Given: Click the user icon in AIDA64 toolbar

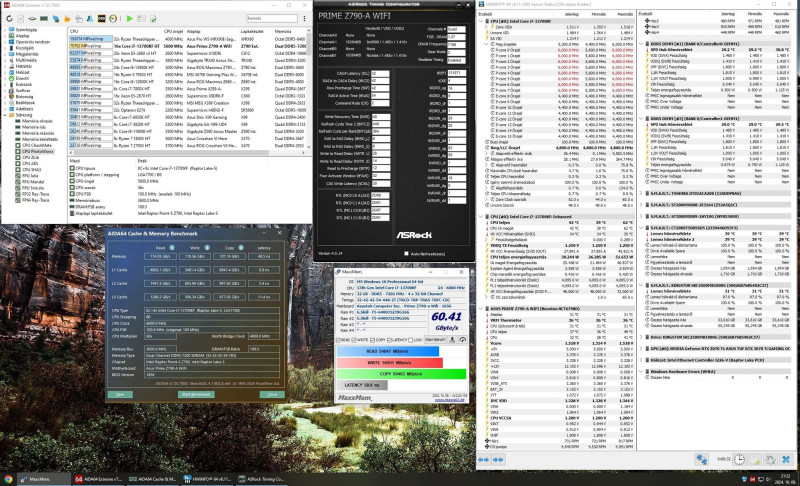Looking at the screenshot, I should (x=90, y=19).
